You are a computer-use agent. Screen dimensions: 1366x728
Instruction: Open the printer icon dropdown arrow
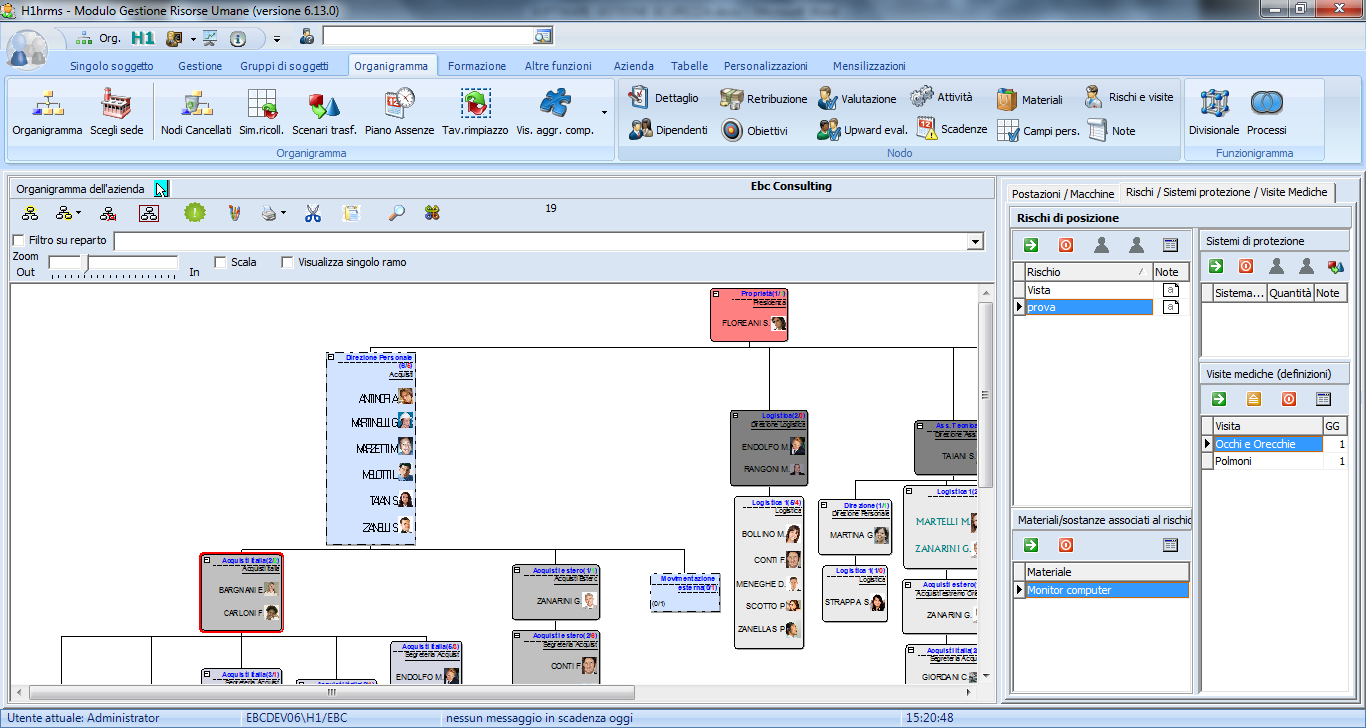click(284, 213)
